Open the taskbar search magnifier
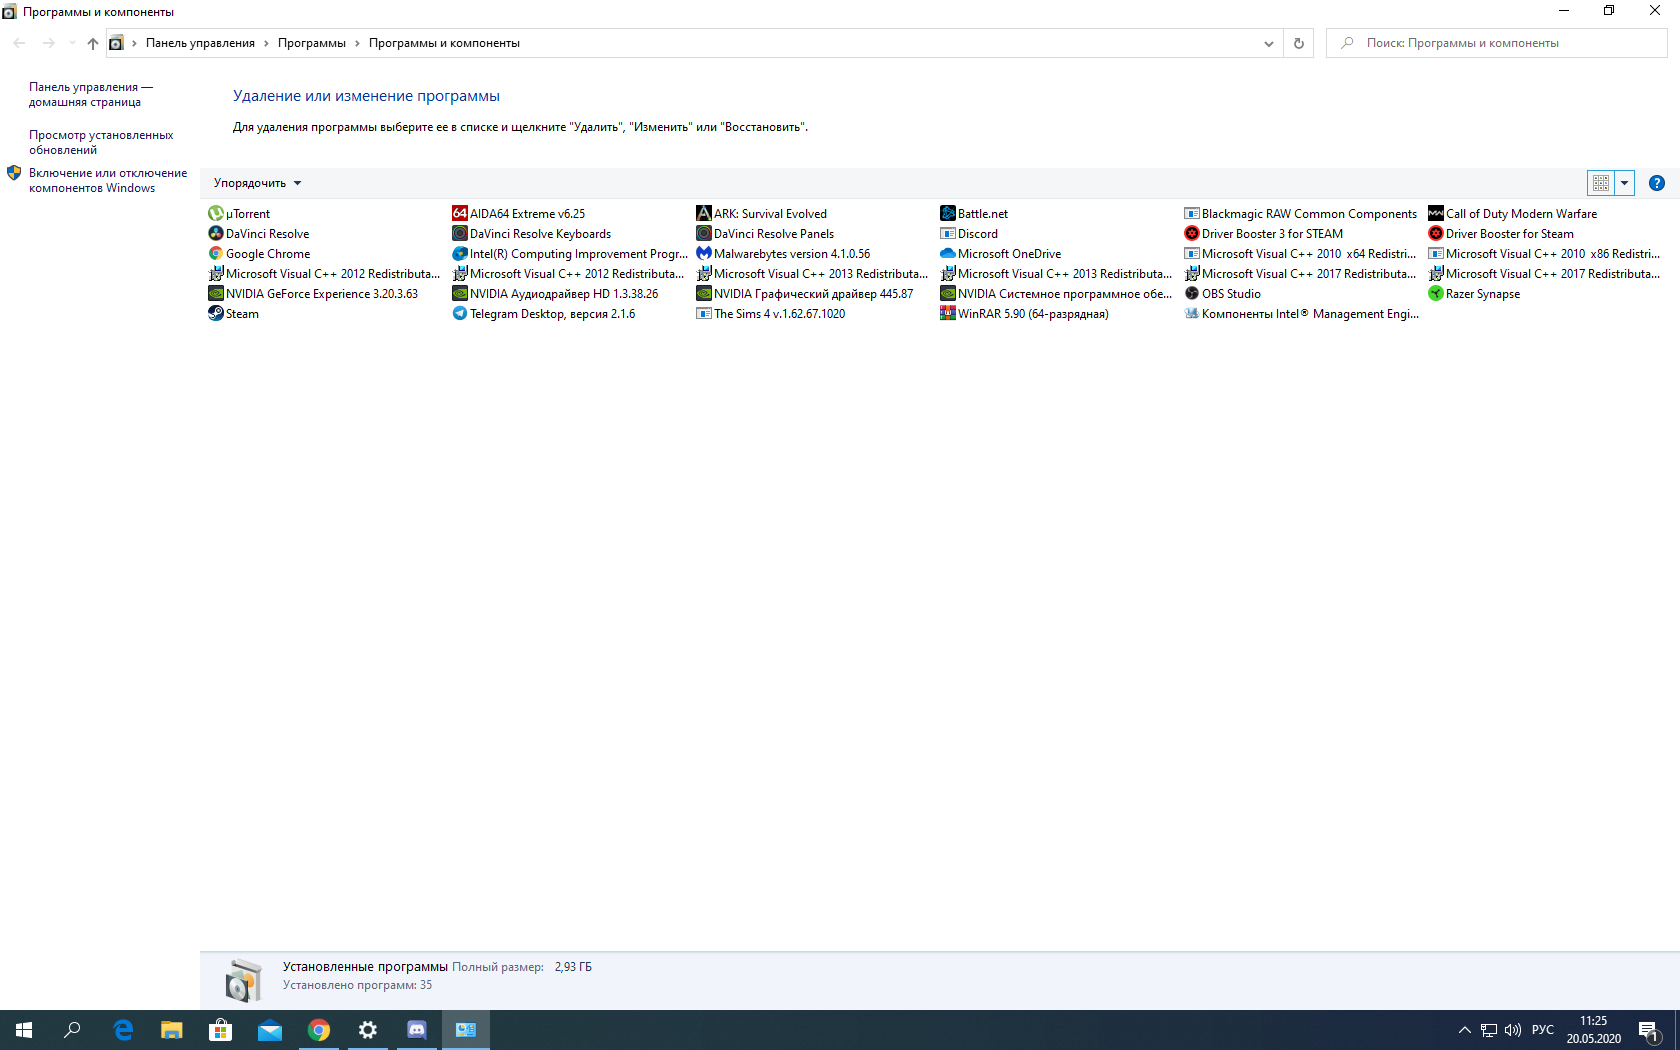Screen dimensions: 1680x1050 72,1030
